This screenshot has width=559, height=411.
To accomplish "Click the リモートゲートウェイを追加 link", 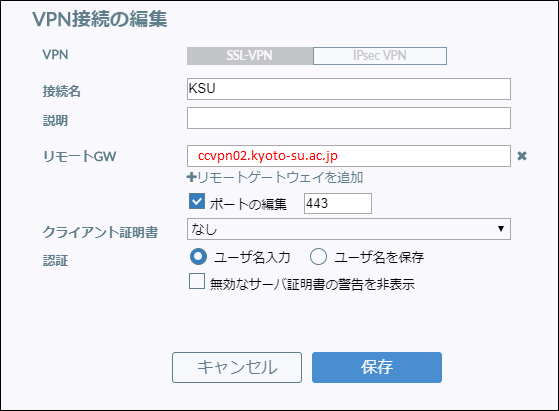I will pyautogui.click(x=275, y=177).
